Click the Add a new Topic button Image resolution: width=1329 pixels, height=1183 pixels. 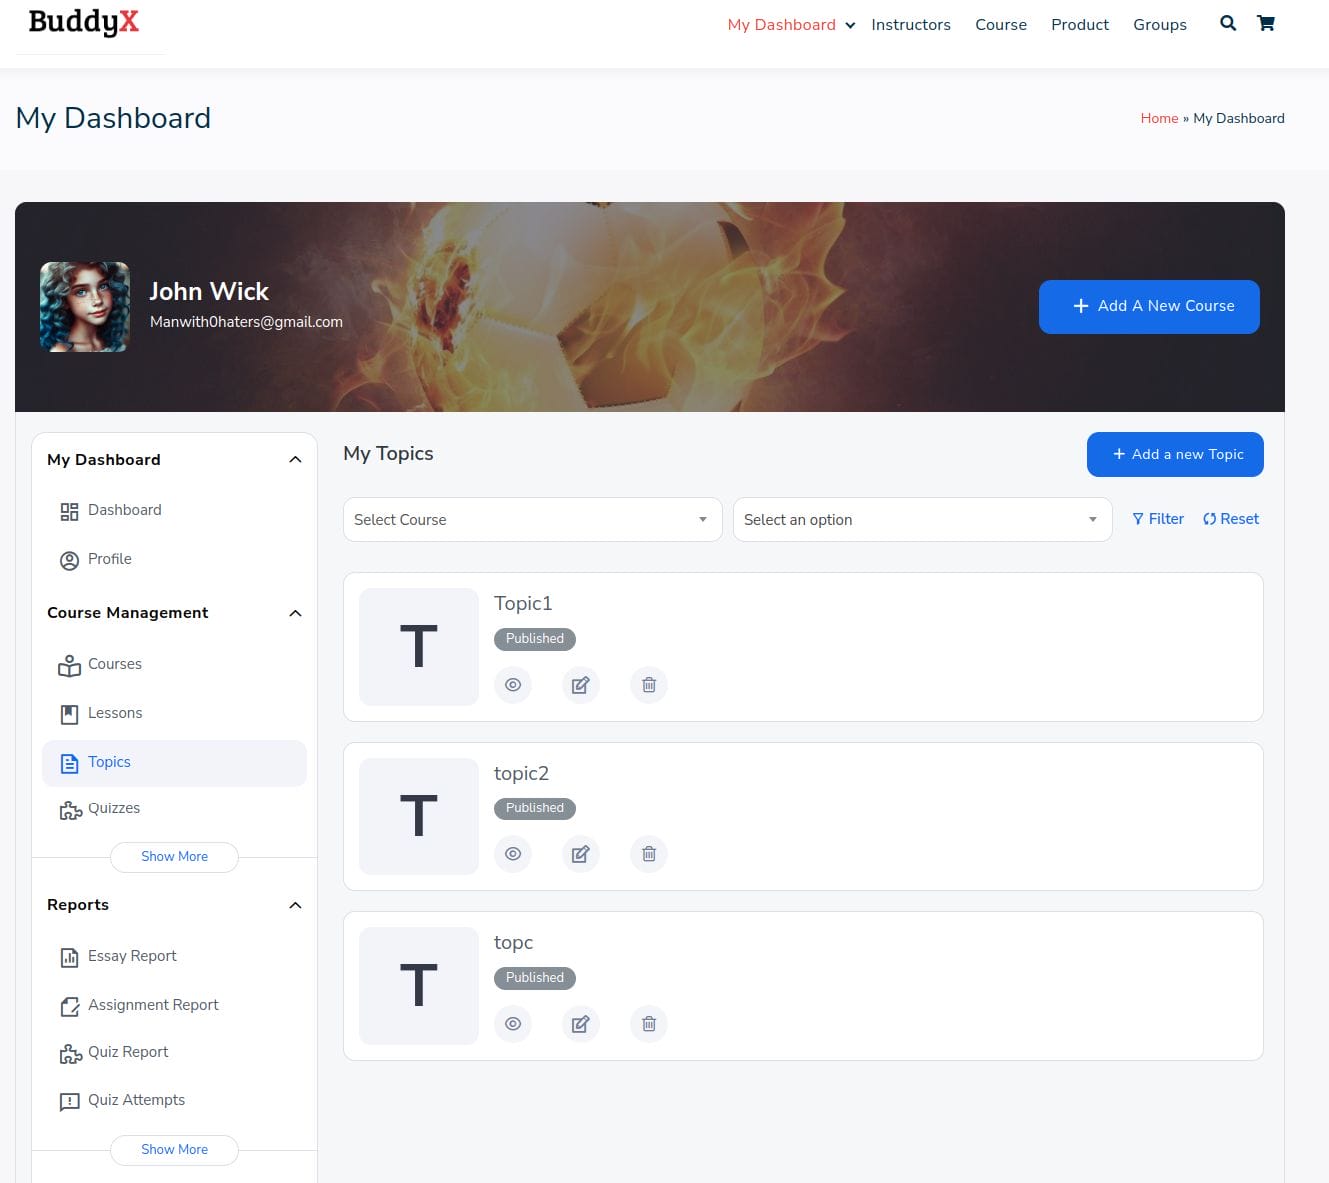click(x=1175, y=454)
